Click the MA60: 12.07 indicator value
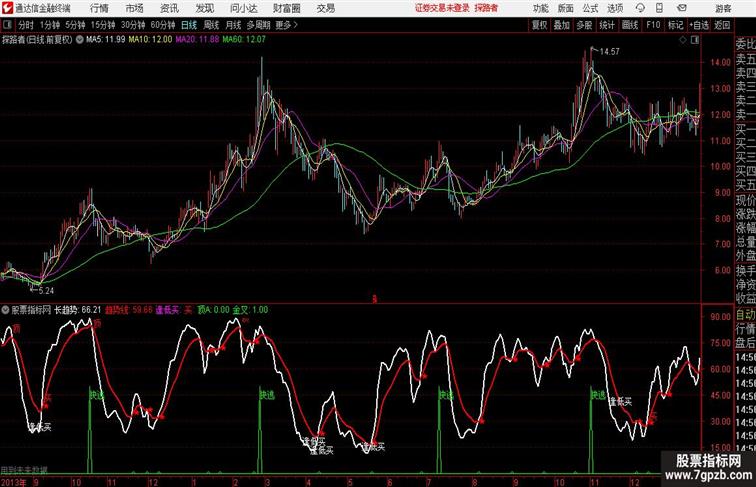Screen dimensions: 756x487 (244, 40)
